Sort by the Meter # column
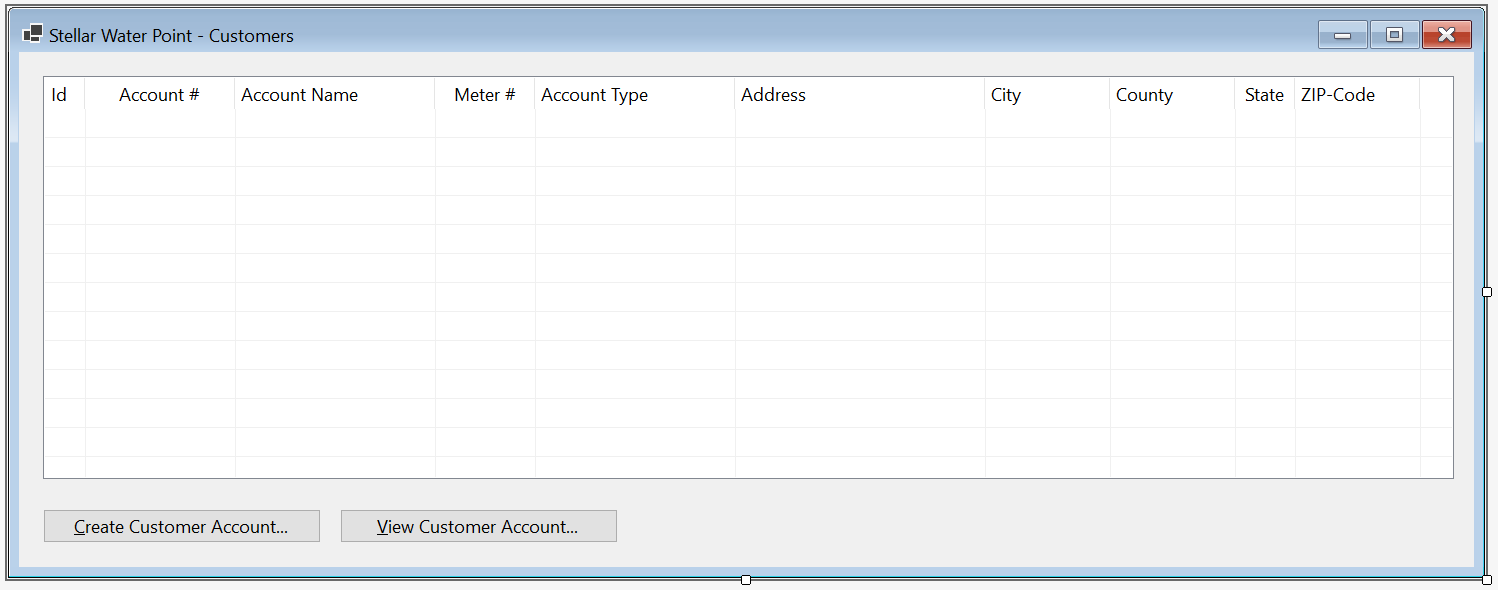 485,95
